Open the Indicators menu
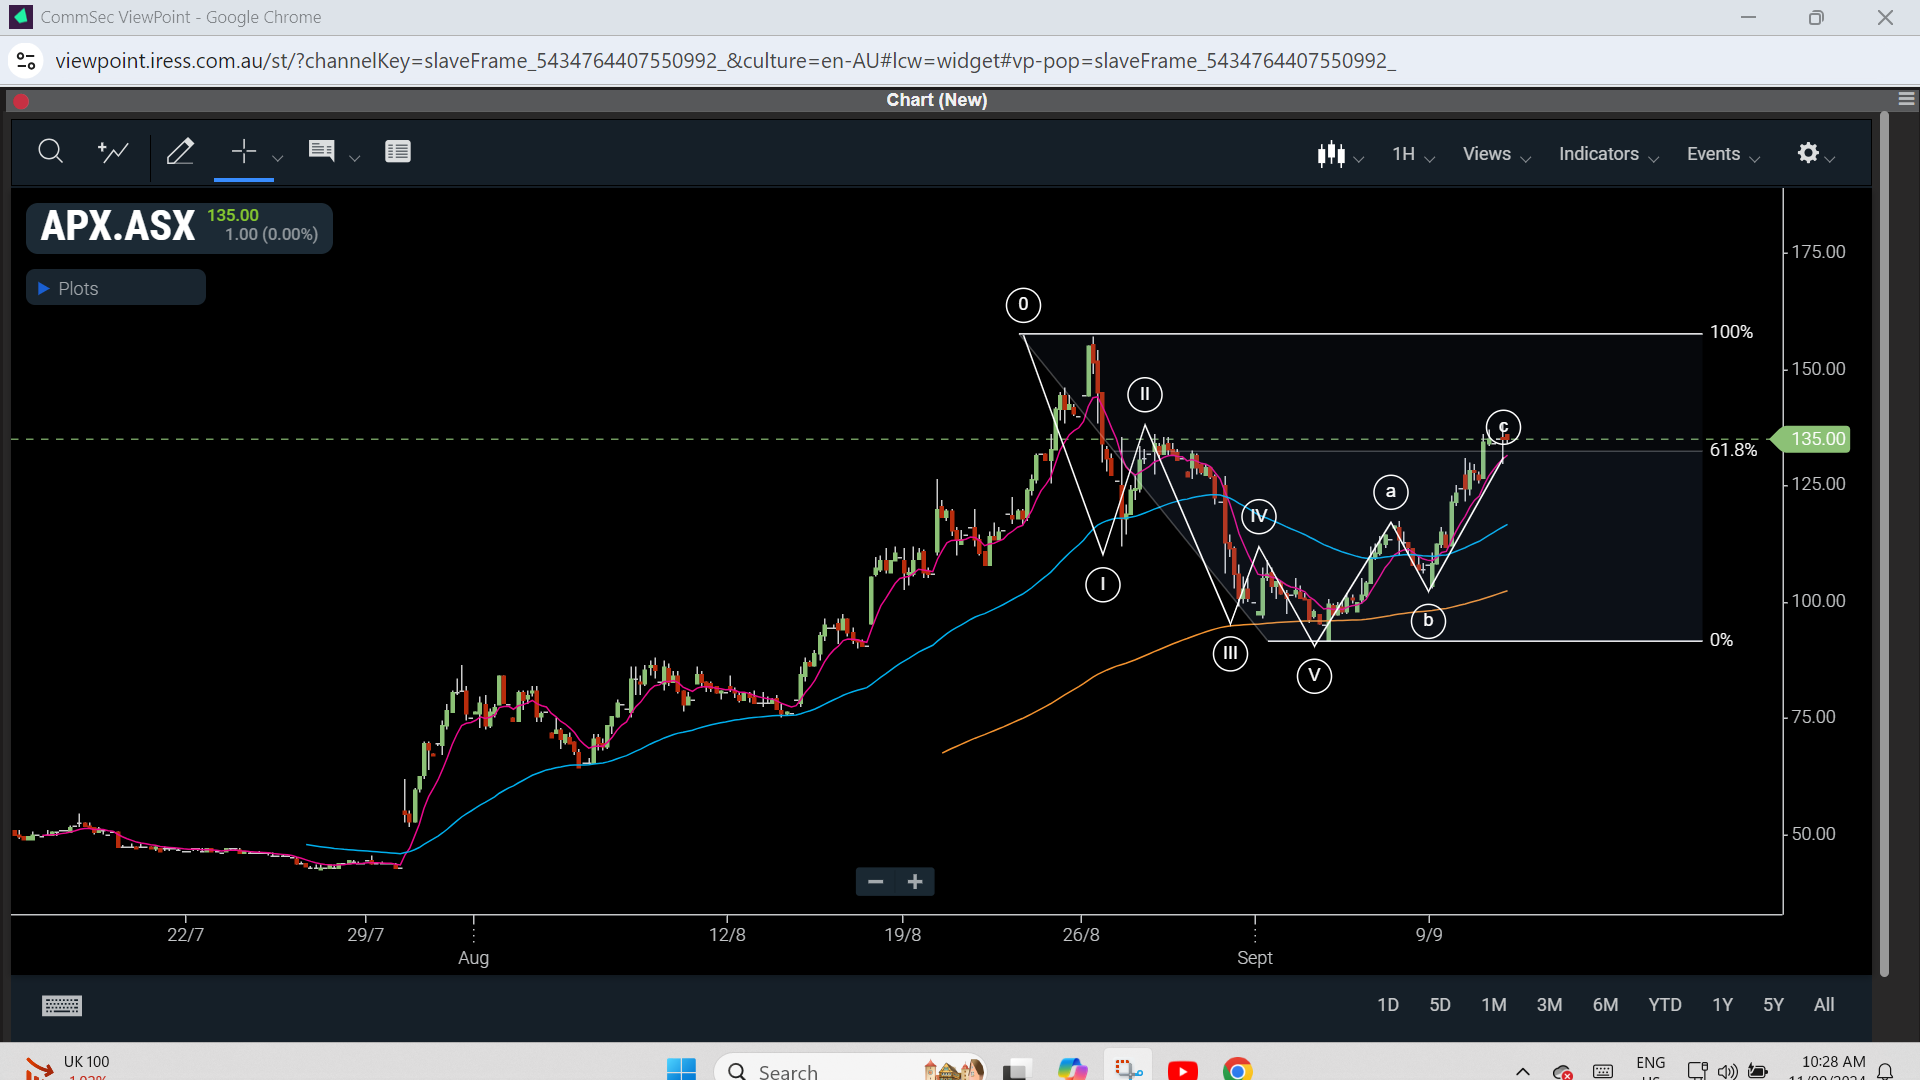Screen dimensions: 1920x1080 coord(1608,154)
